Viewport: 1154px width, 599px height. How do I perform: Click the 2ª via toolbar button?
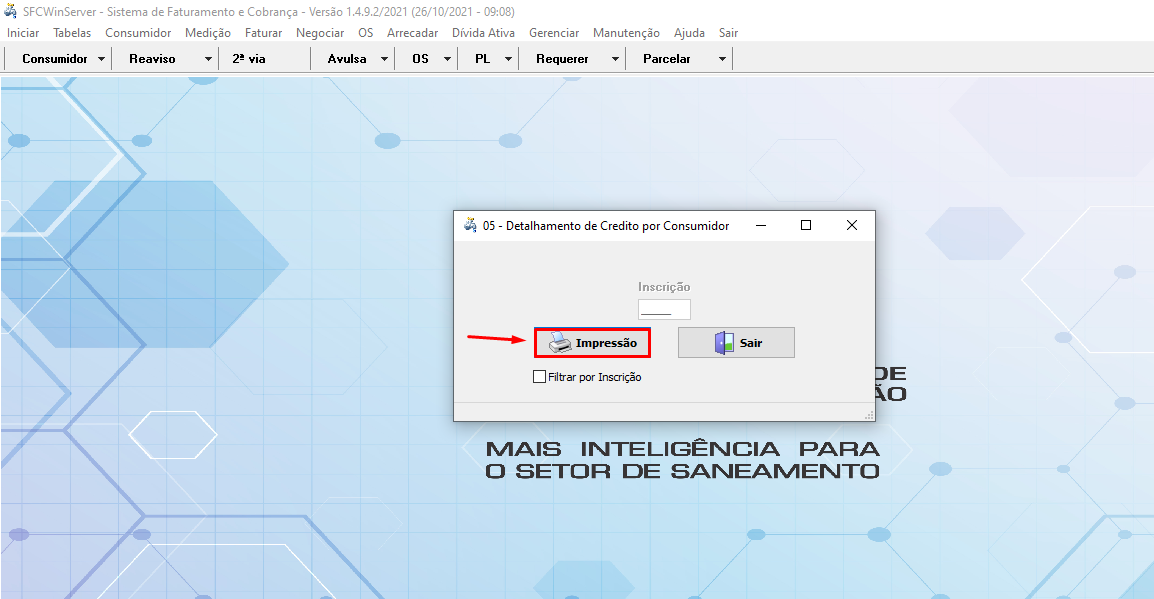coord(249,59)
